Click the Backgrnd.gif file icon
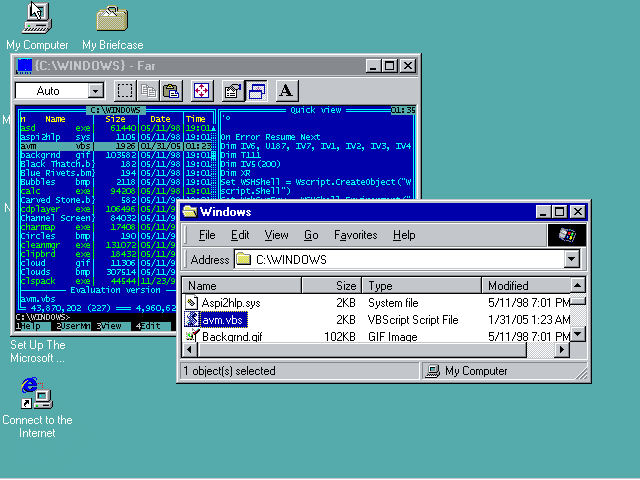Screen dimensions: 640x480 [191, 336]
